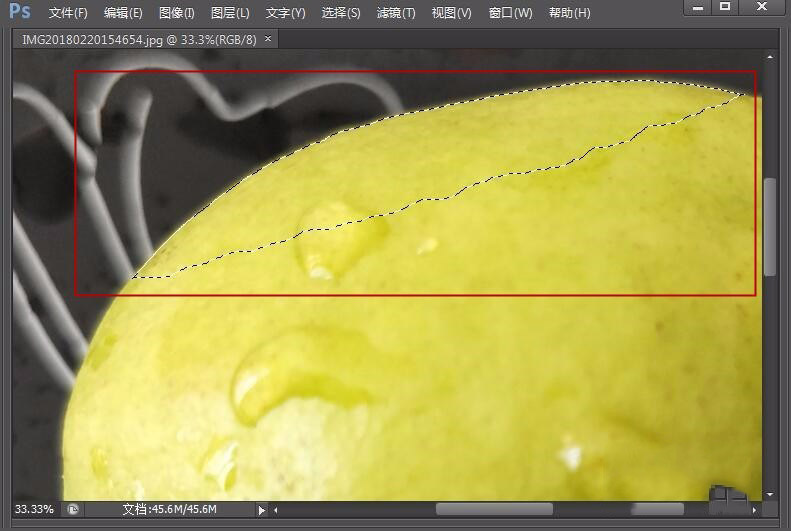Click the 33.33% zoom level field
The height and width of the screenshot is (531, 791).
34,509
